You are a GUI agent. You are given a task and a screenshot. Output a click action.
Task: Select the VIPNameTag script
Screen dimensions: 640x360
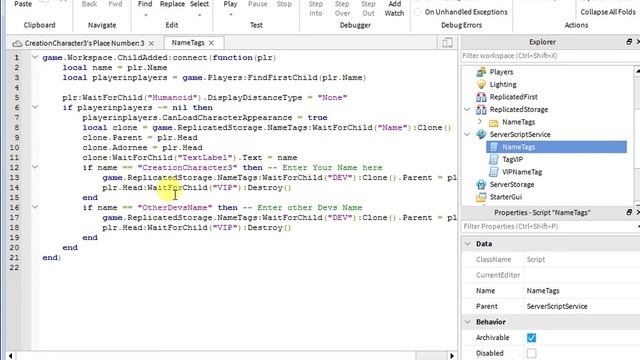click(x=522, y=172)
